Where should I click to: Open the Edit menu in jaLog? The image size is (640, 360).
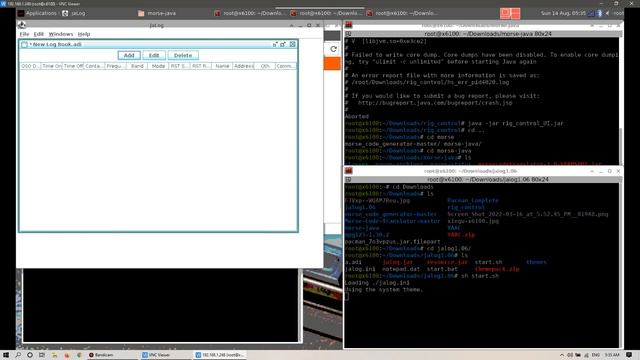pyautogui.click(x=38, y=34)
